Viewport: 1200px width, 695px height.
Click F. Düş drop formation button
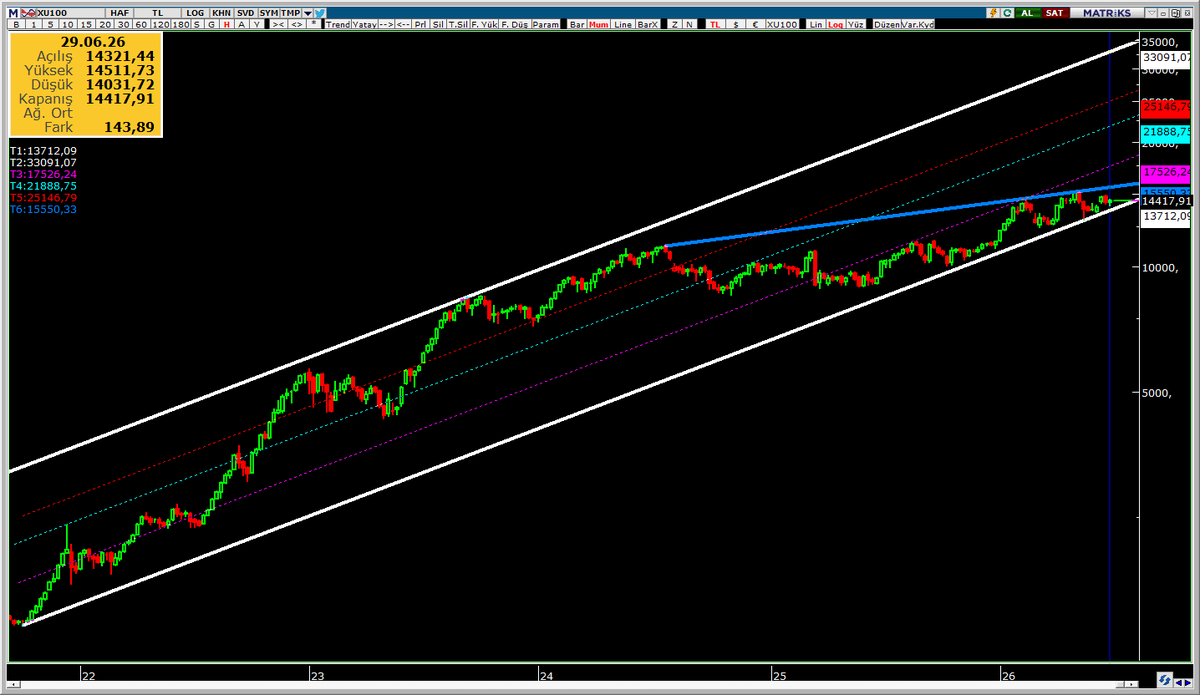tap(514, 24)
